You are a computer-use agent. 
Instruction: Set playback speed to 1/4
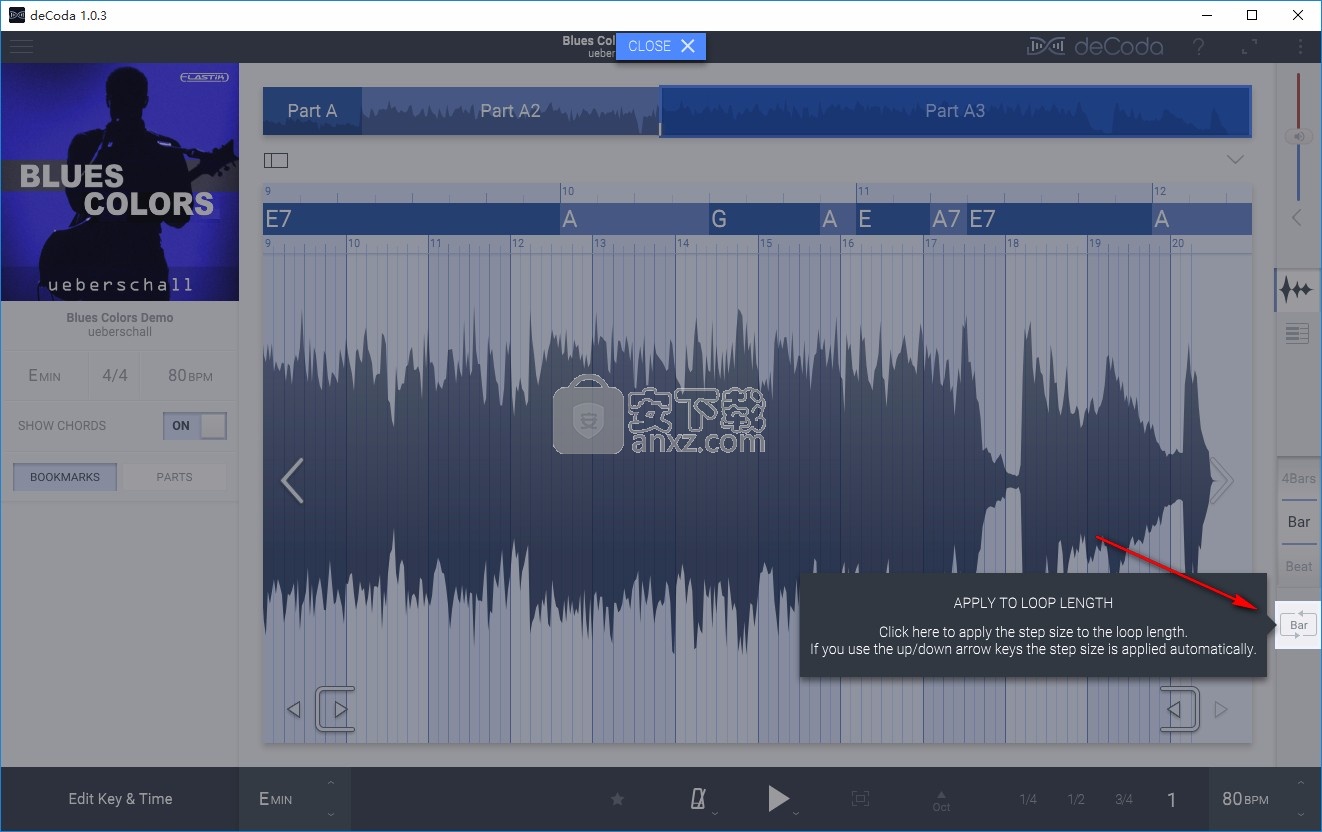pyautogui.click(x=1028, y=799)
